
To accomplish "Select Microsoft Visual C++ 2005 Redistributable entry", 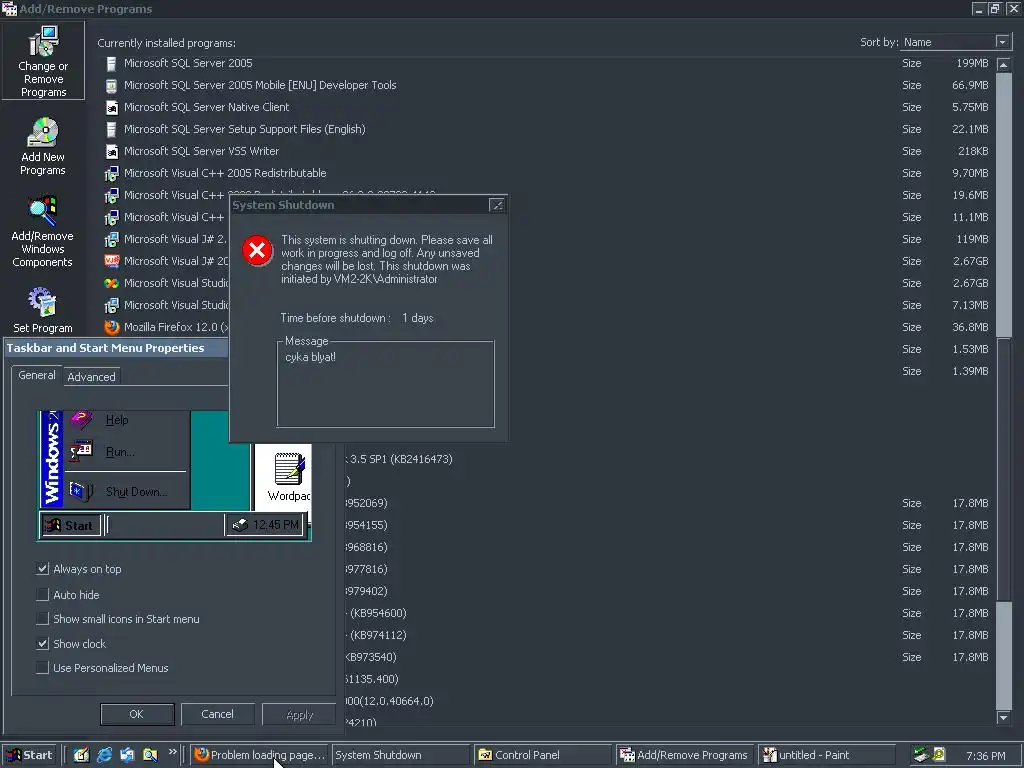I will (225, 173).
